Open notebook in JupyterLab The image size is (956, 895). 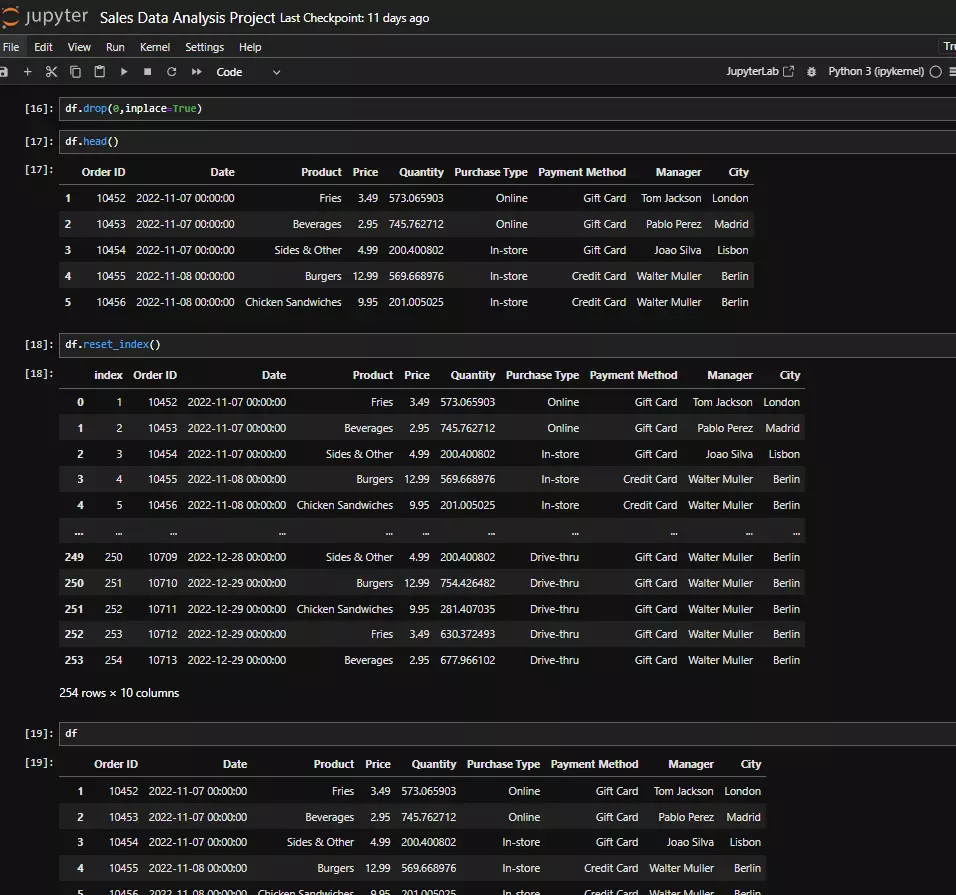(760, 72)
